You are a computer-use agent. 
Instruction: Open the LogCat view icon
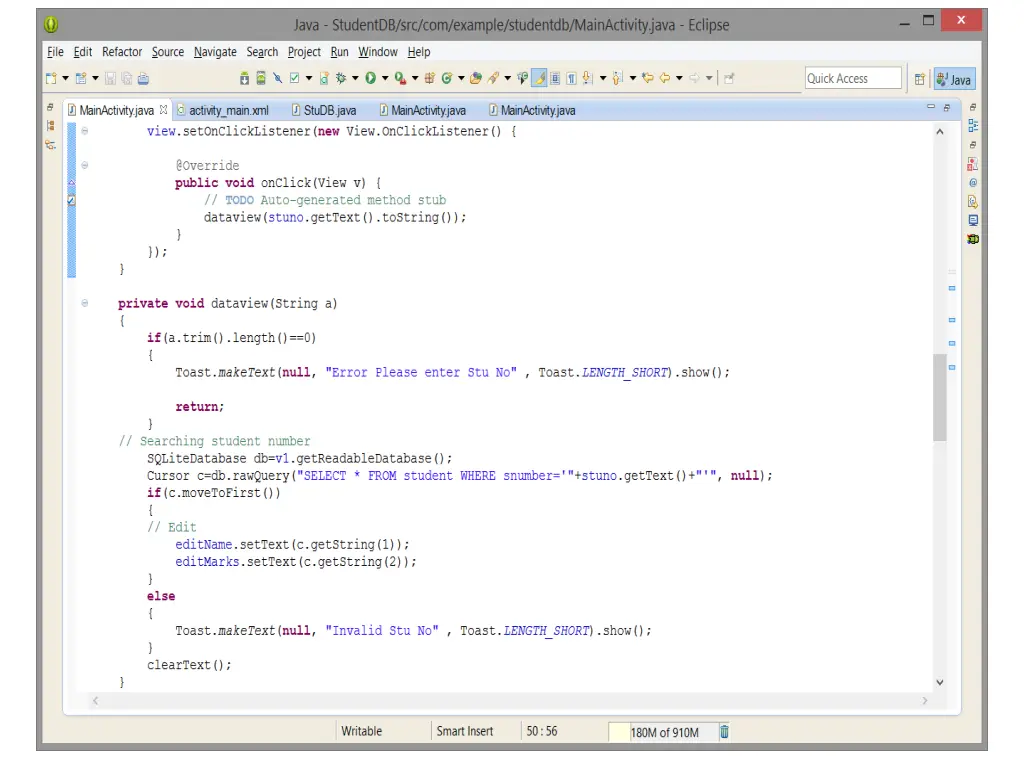coord(973,239)
